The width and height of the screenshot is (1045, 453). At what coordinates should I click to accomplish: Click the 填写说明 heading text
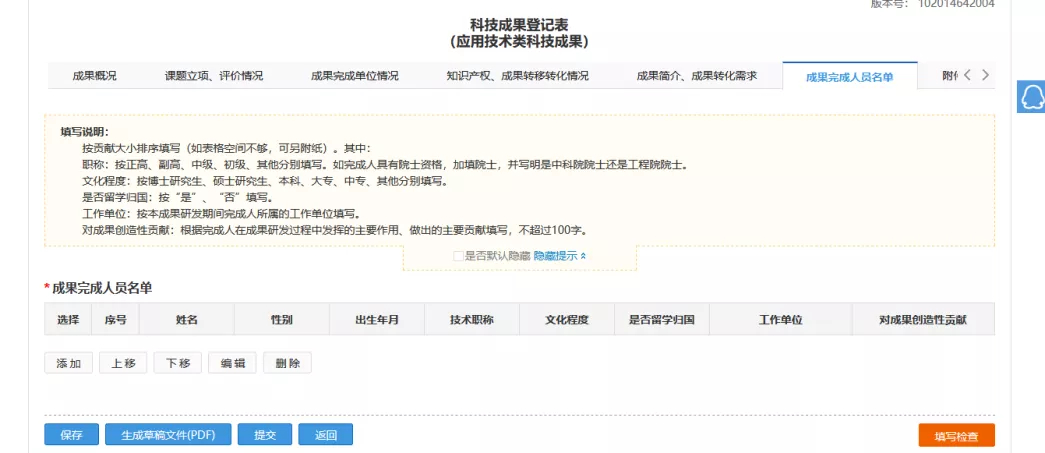84,131
